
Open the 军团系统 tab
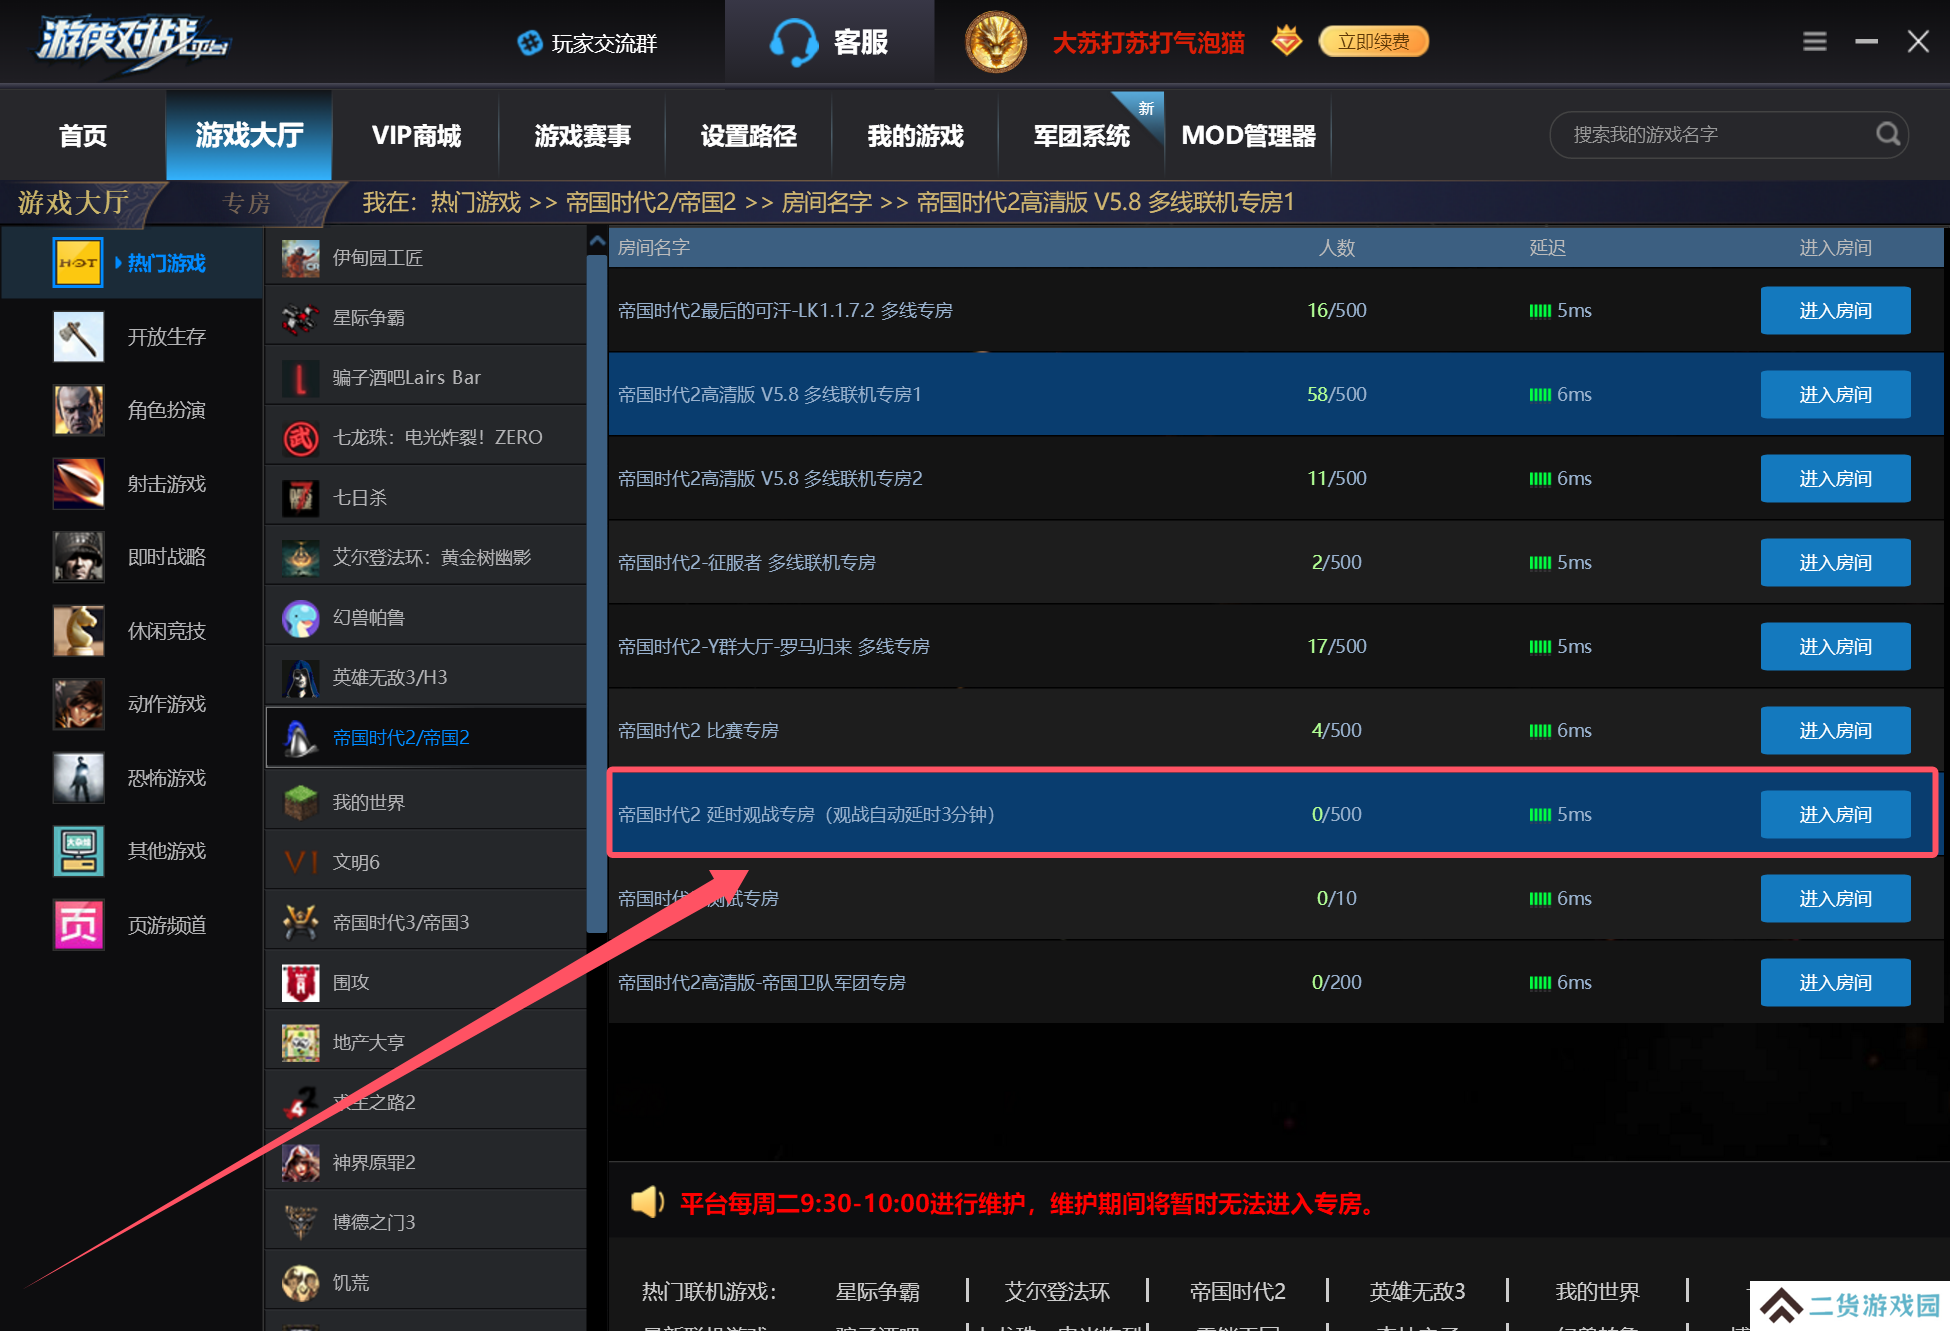(x=1081, y=135)
